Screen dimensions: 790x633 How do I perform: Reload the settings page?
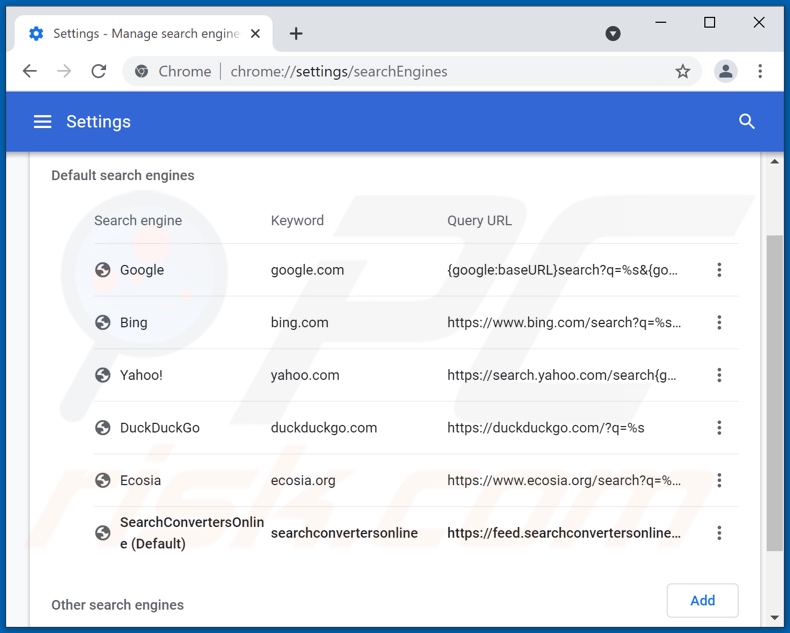coord(99,71)
